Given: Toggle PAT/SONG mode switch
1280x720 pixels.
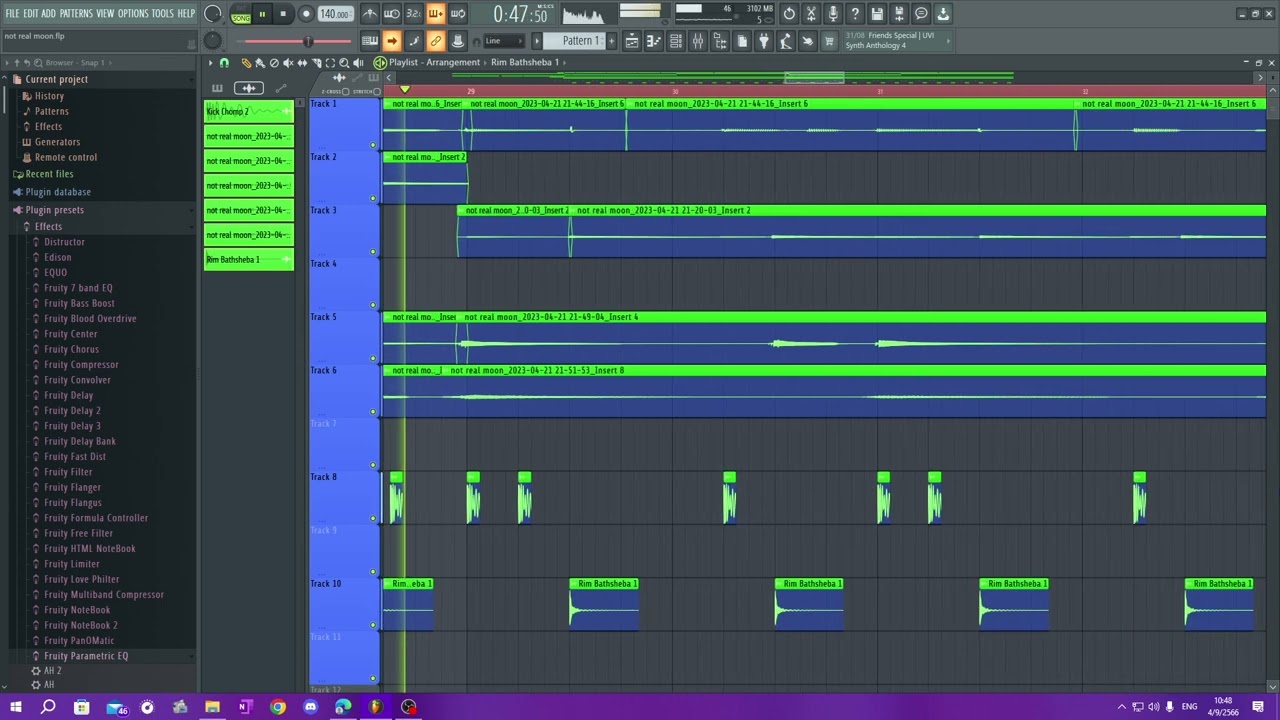Looking at the screenshot, I should click(x=241, y=14).
